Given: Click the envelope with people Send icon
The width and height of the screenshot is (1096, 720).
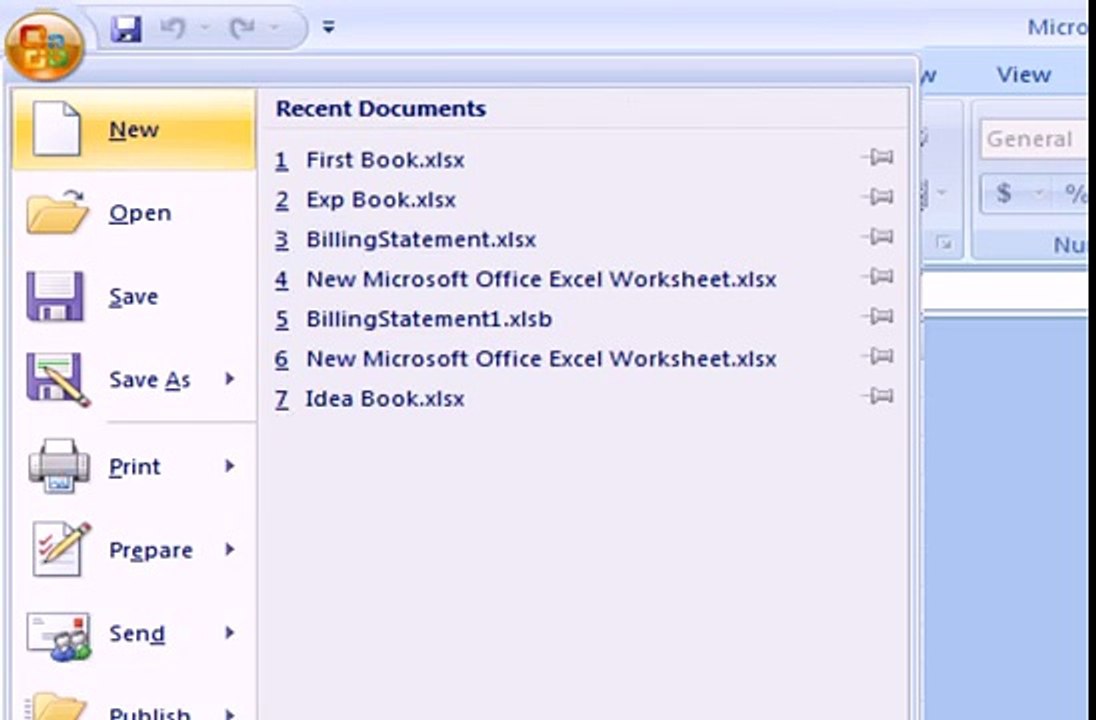Looking at the screenshot, I should [59, 635].
